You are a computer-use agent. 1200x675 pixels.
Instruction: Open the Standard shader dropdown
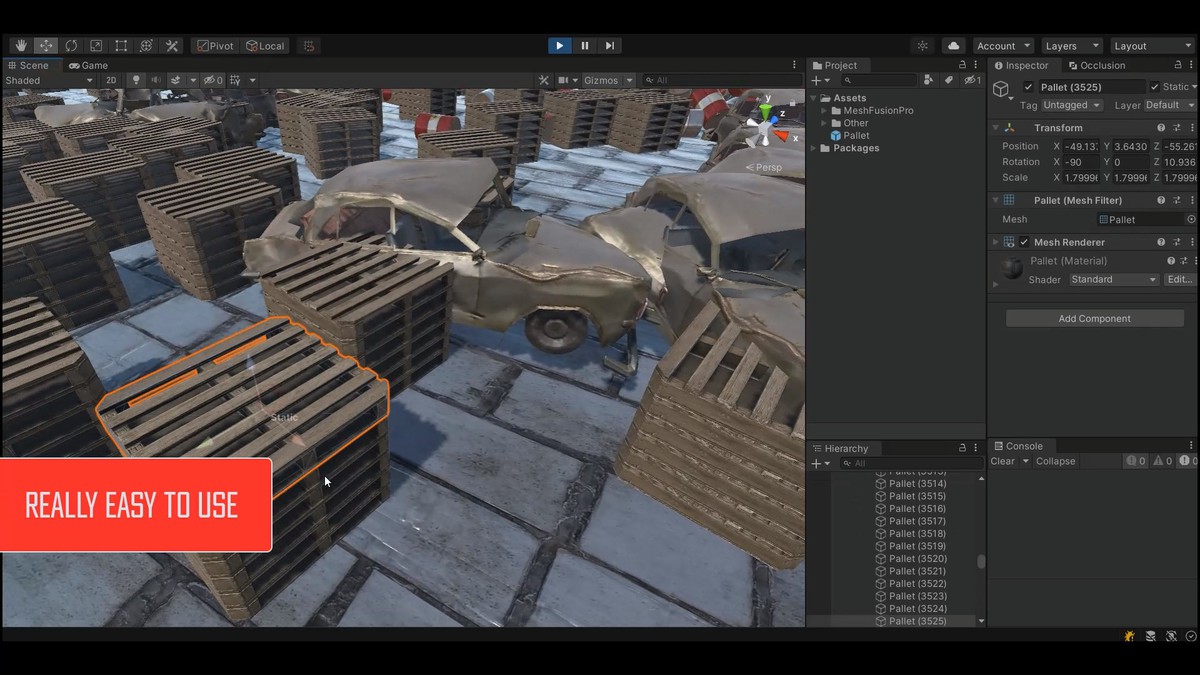pyautogui.click(x=1114, y=280)
